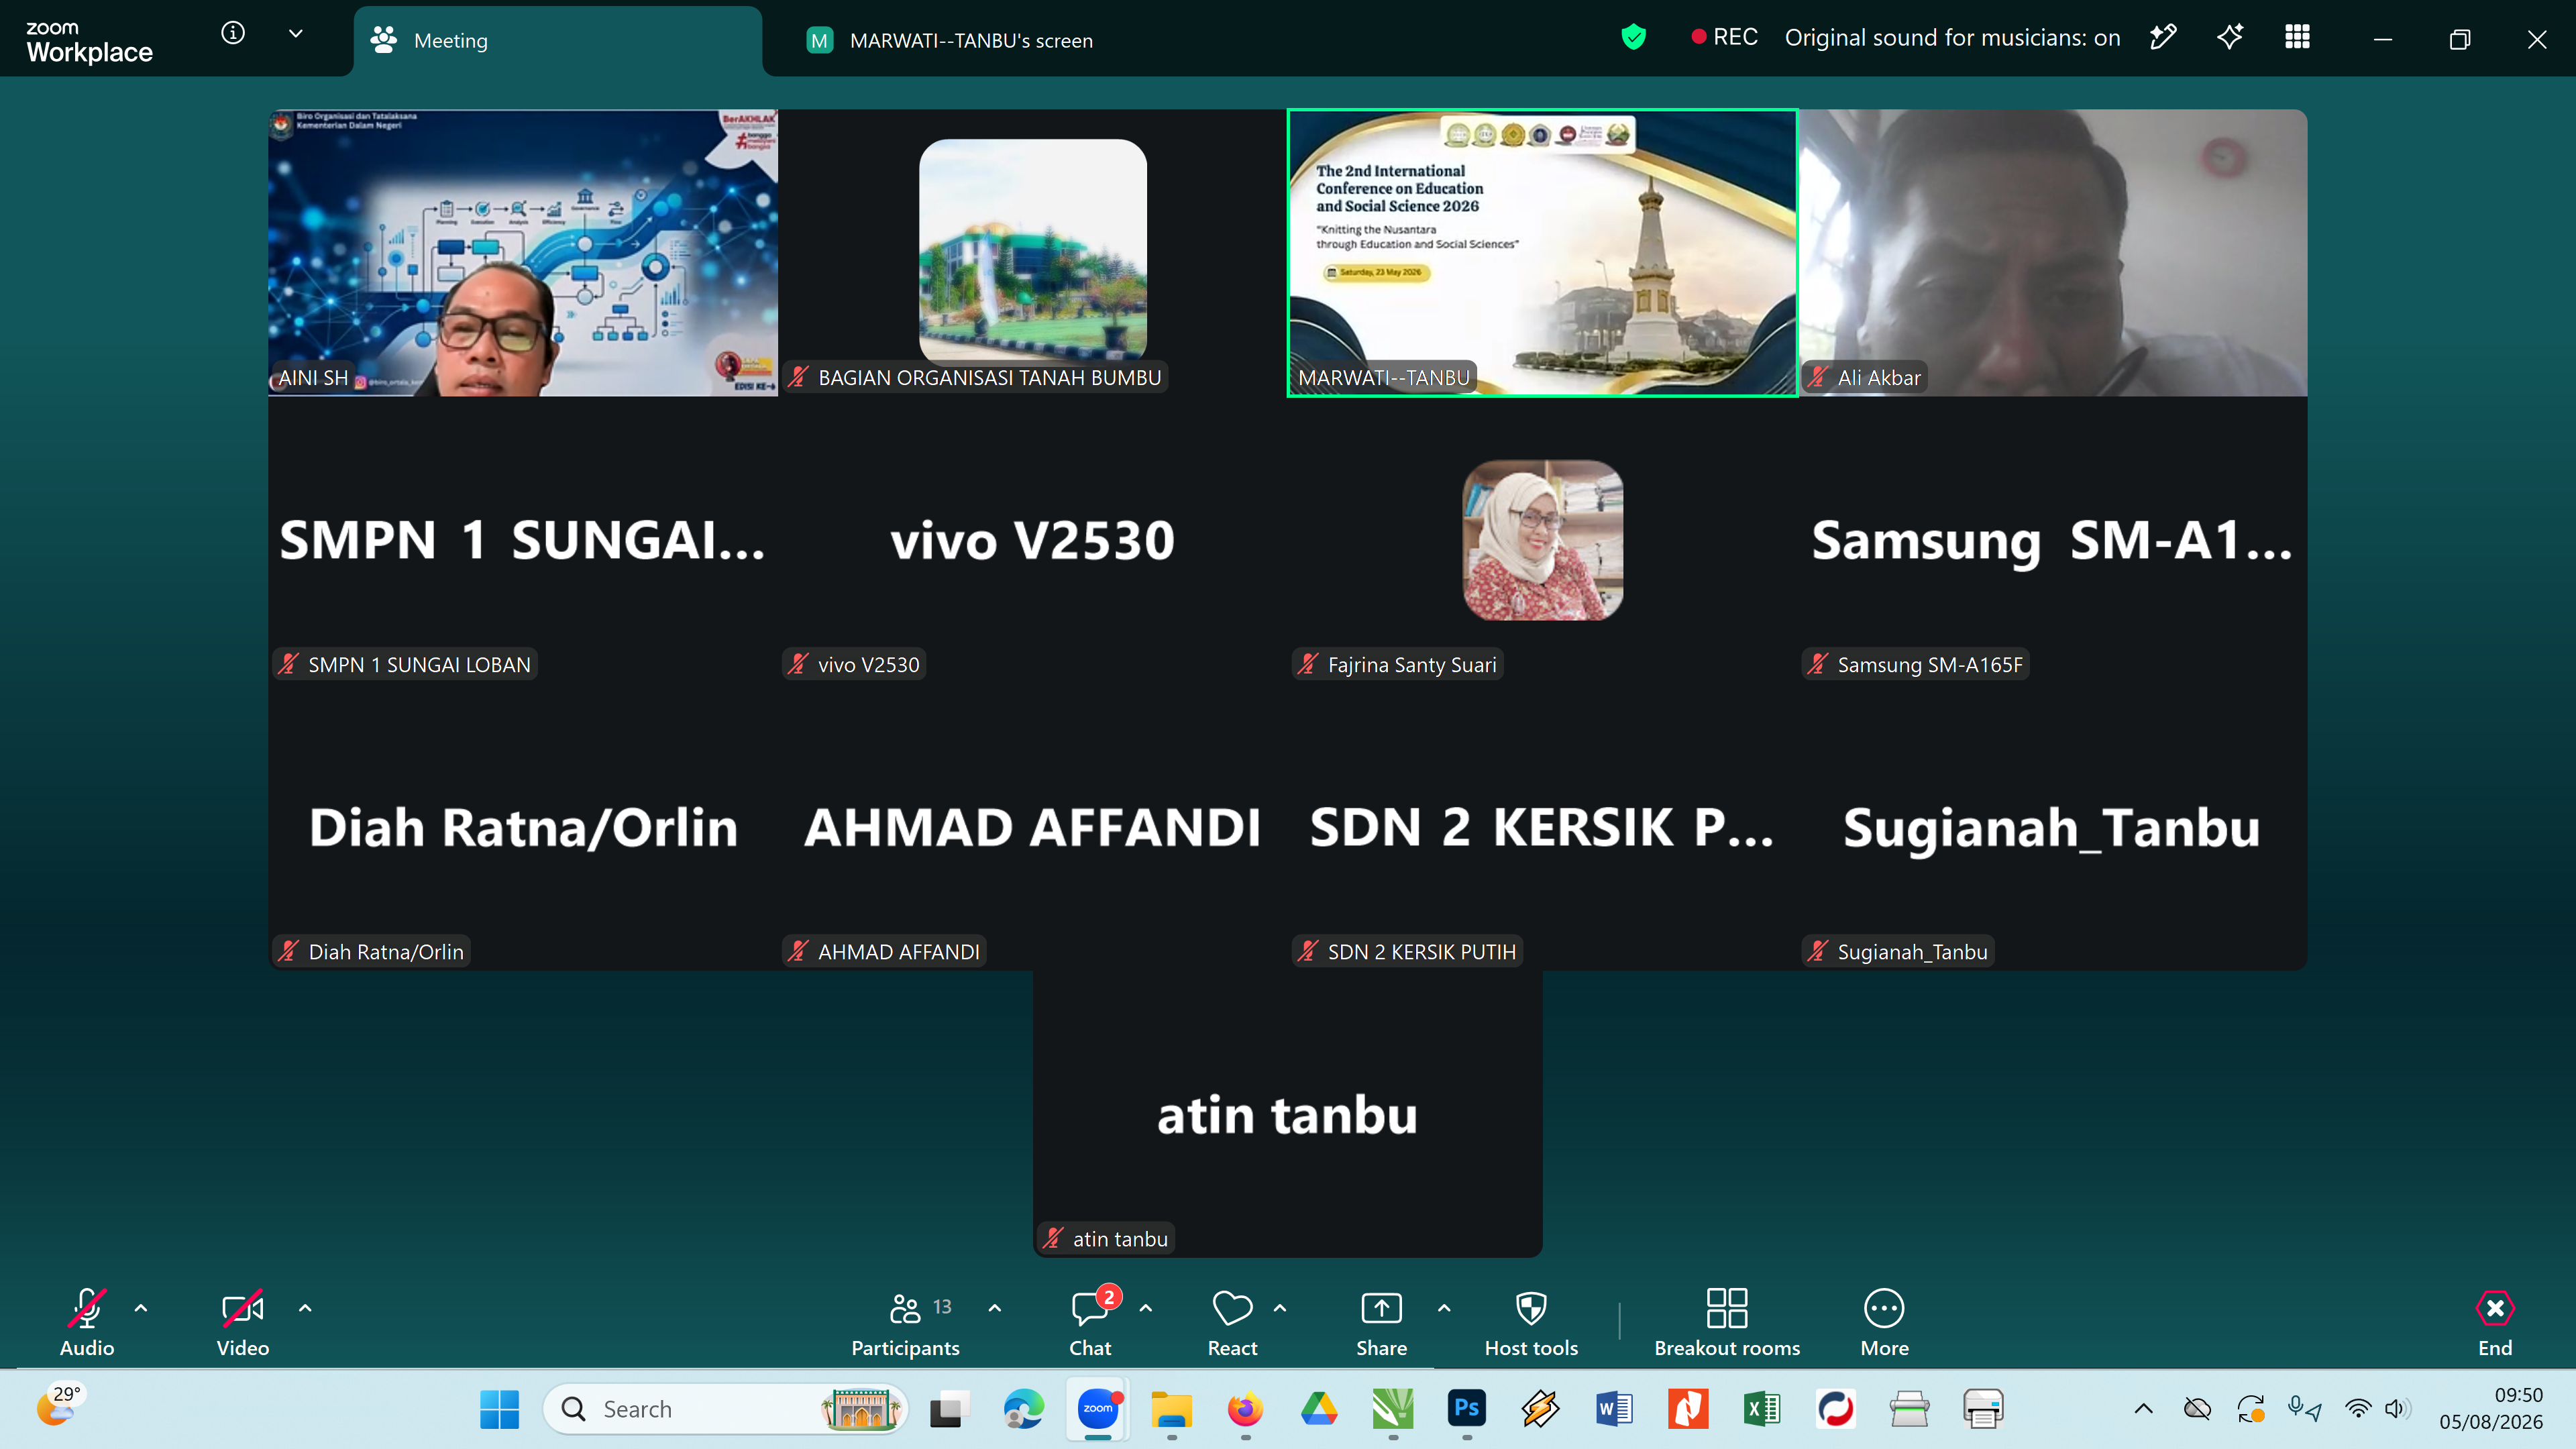Open Google Drive from the taskbar
2576x1449 pixels.
(1319, 1409)
